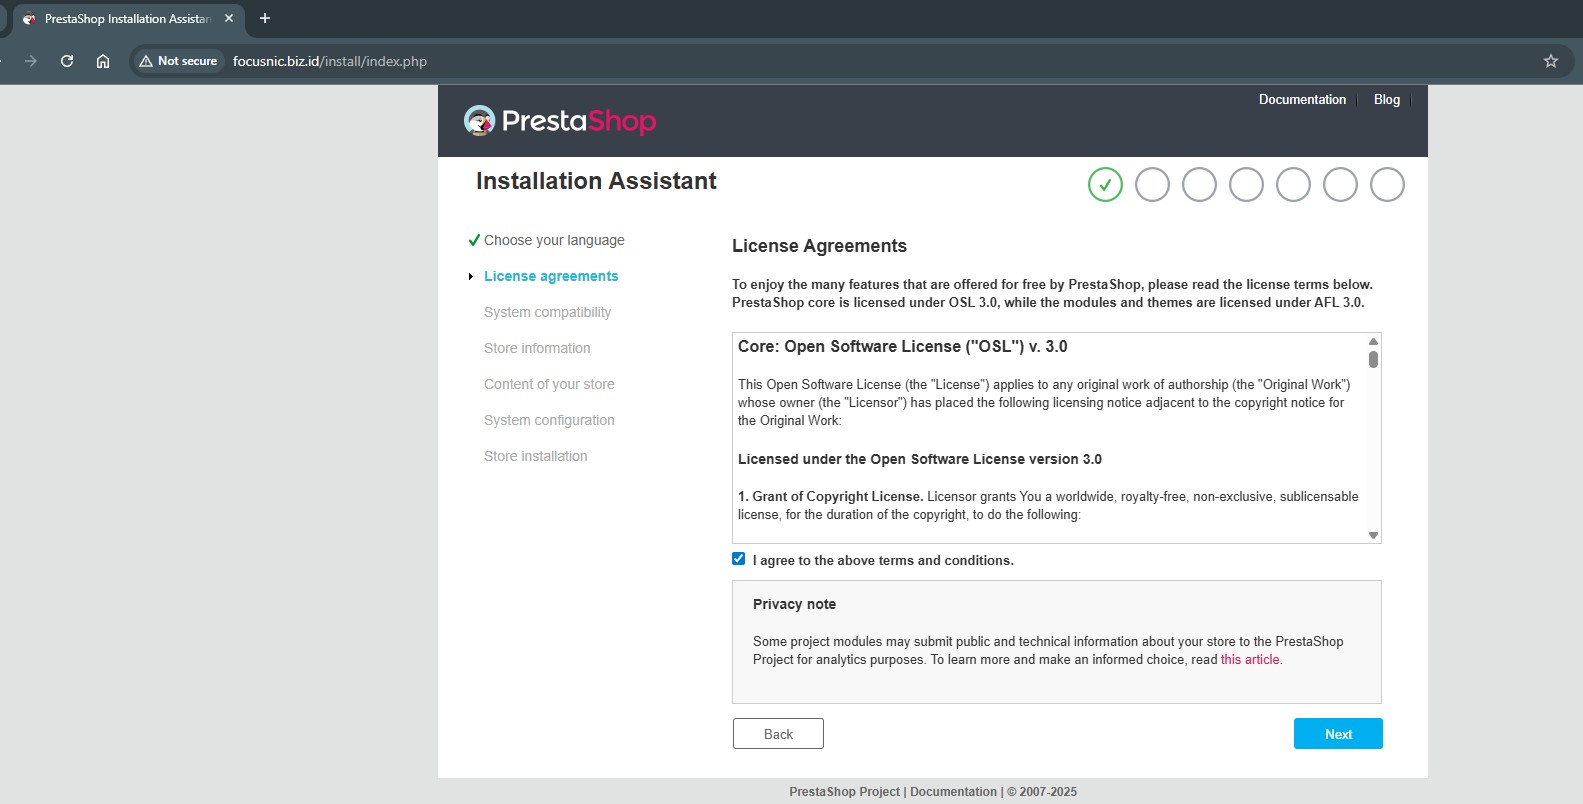
Task: Click the address bar URL field
Action: click(700, 61)
